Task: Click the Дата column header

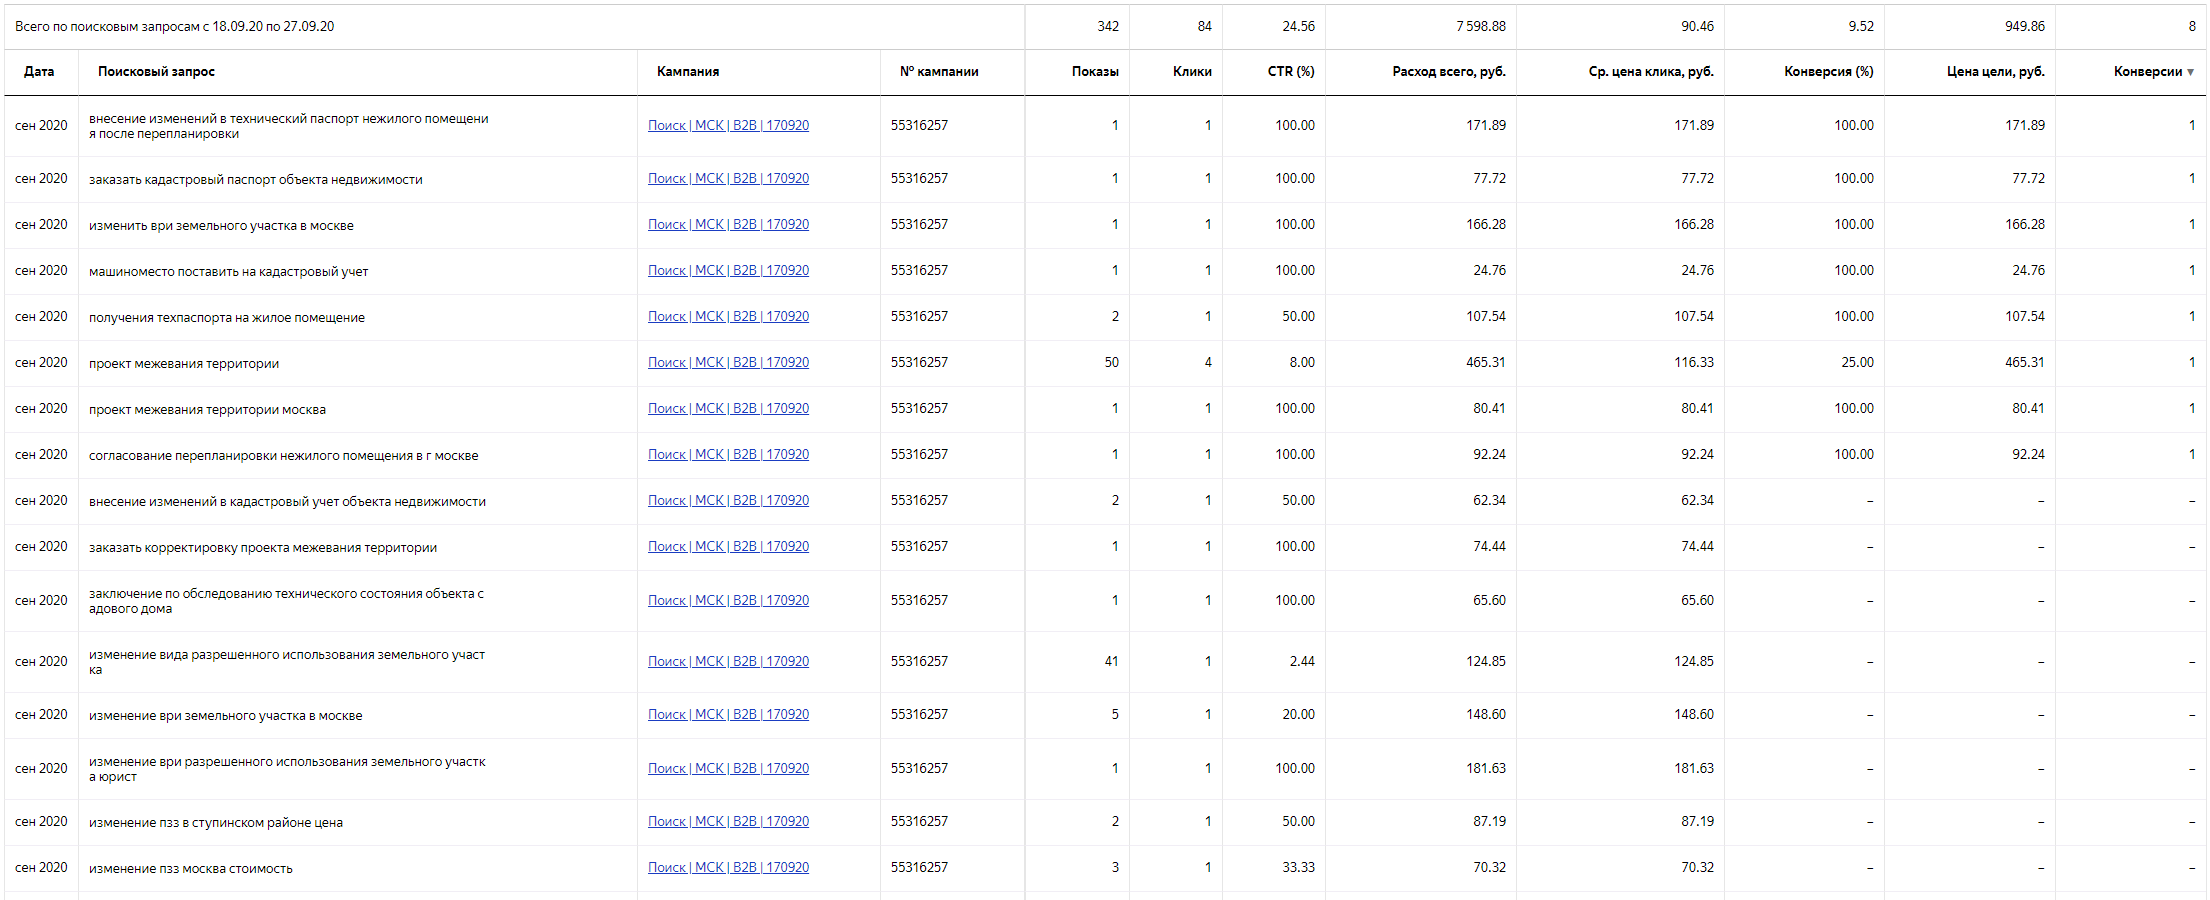Action: coord(39,72)
